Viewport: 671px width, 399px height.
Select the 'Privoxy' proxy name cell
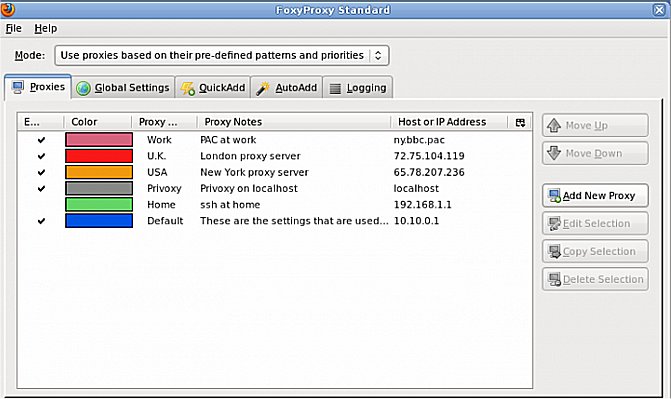(164, 188)
